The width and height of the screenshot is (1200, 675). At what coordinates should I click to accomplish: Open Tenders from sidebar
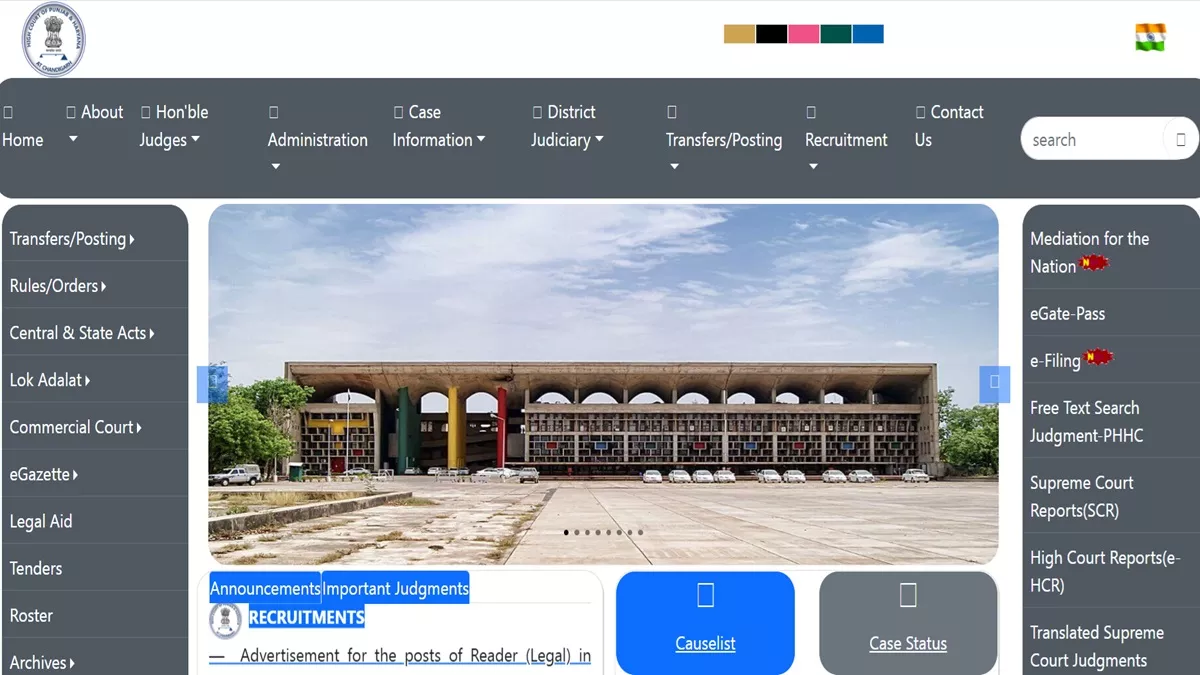(94, 567)
